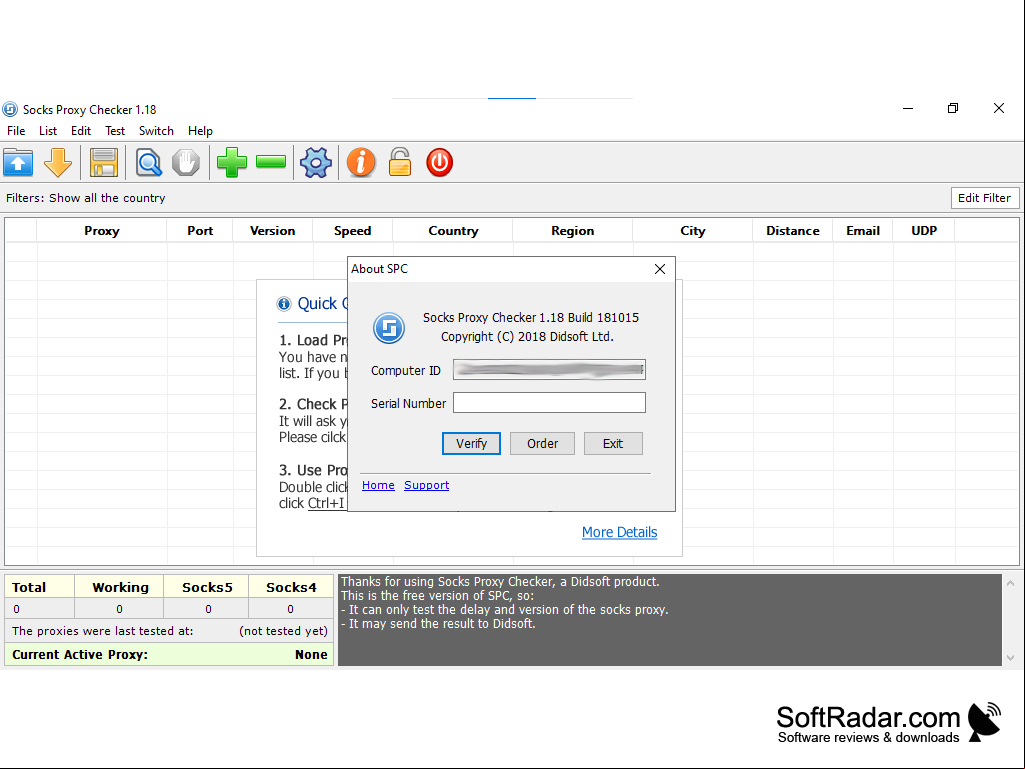
Task: Click 'Filters: Show all the country' text
Action: (x=86, y=198)
